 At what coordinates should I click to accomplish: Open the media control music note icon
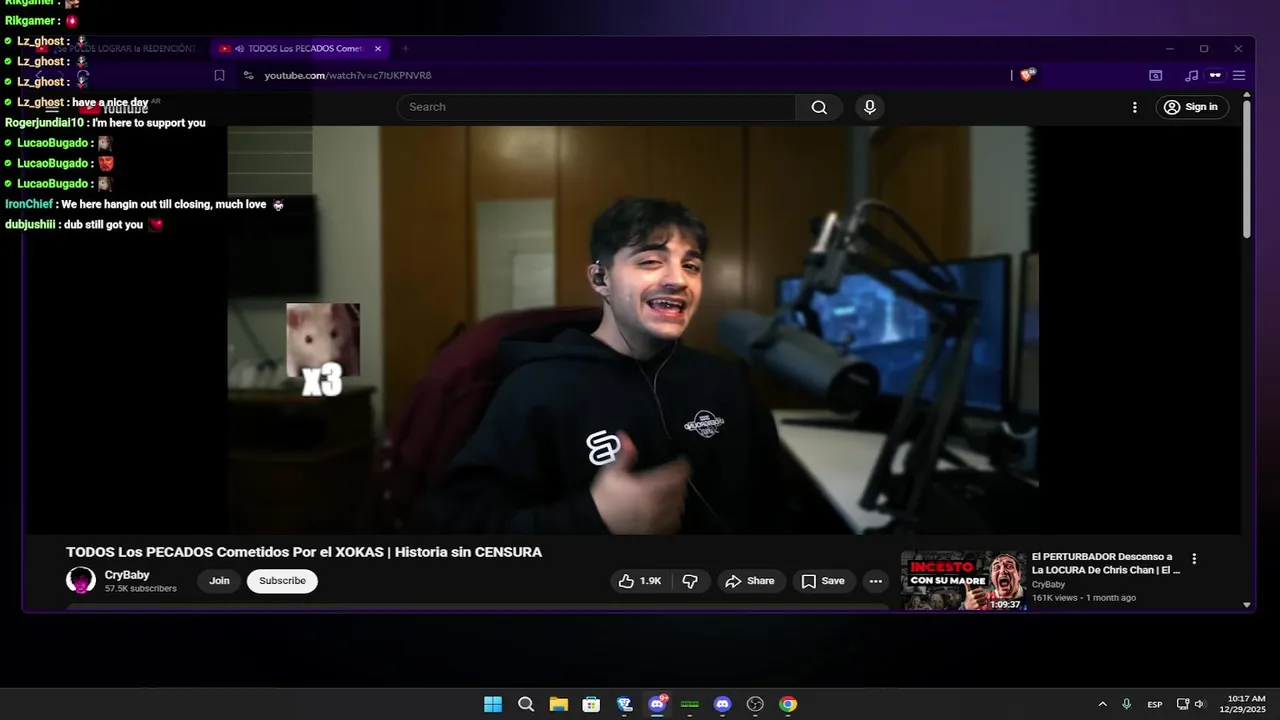[x=1191, y=75]
